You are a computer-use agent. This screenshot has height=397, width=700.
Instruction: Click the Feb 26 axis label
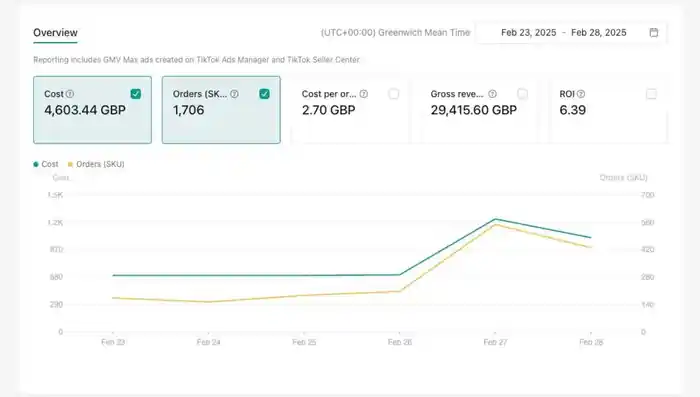point(400,342)
